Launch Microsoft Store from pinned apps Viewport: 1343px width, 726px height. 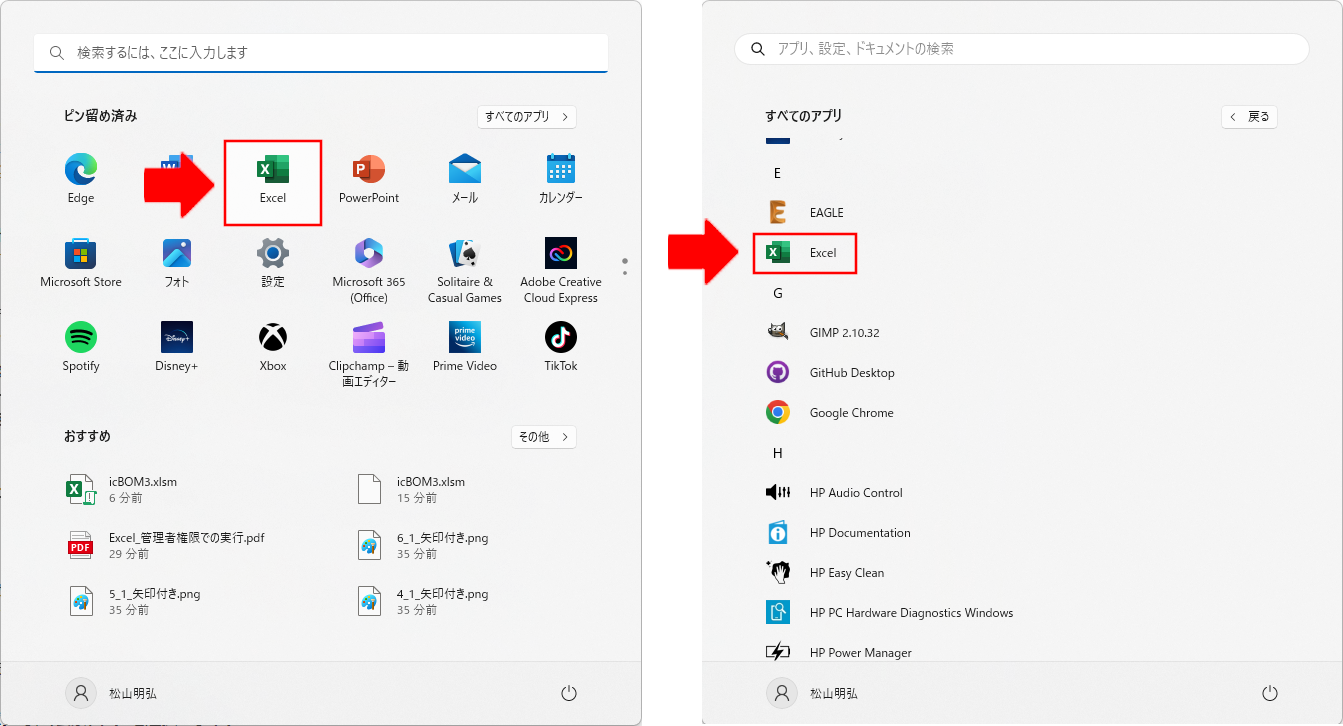click(x=81, y=263)
